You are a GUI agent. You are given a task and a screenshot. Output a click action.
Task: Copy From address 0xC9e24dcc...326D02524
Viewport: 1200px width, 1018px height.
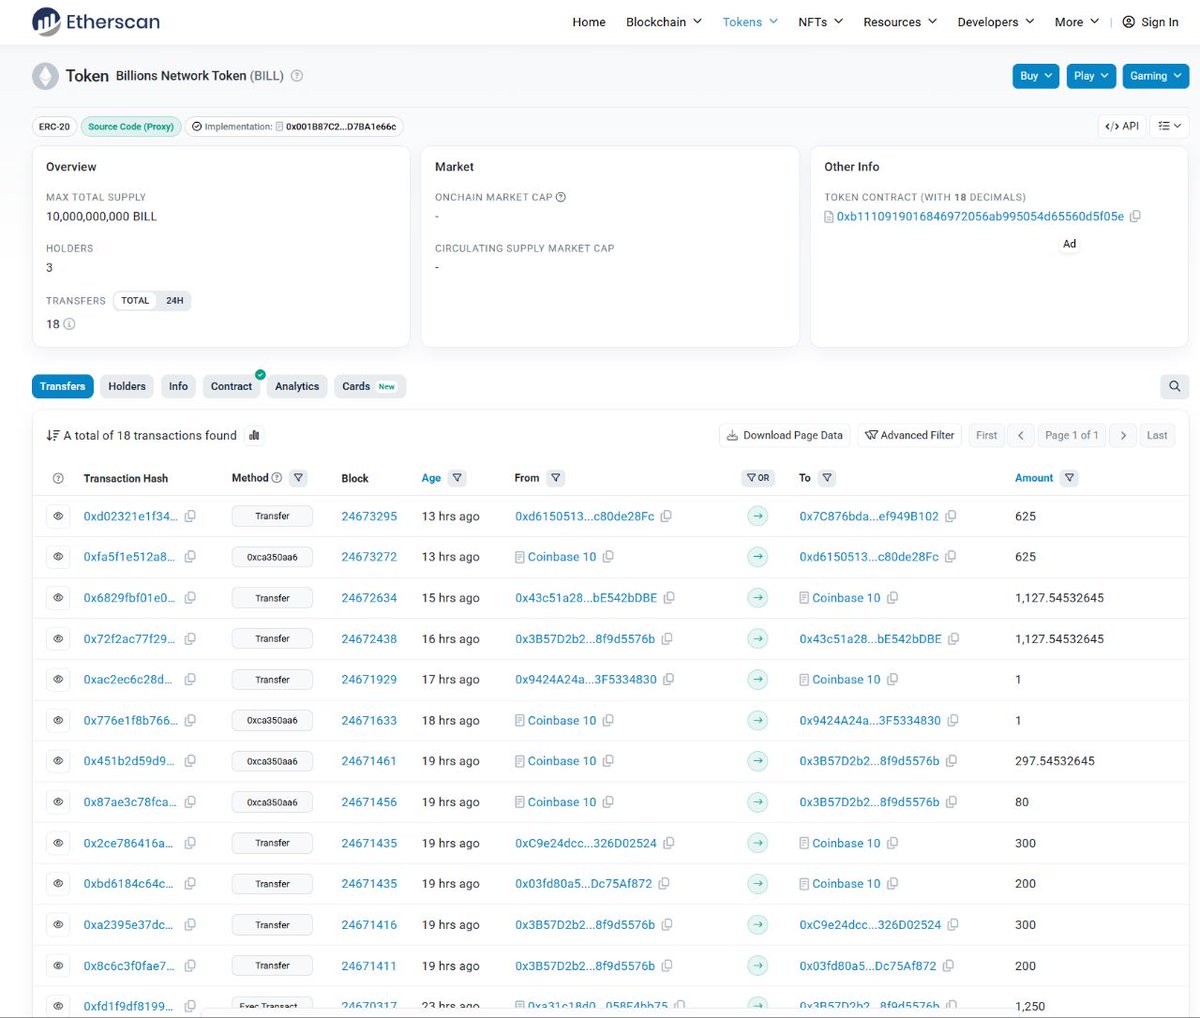[669, 843]
